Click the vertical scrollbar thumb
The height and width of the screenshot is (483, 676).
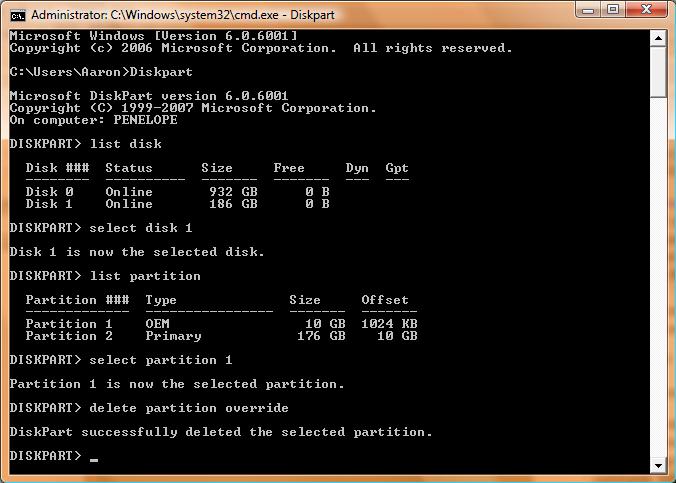coord(658,72)
